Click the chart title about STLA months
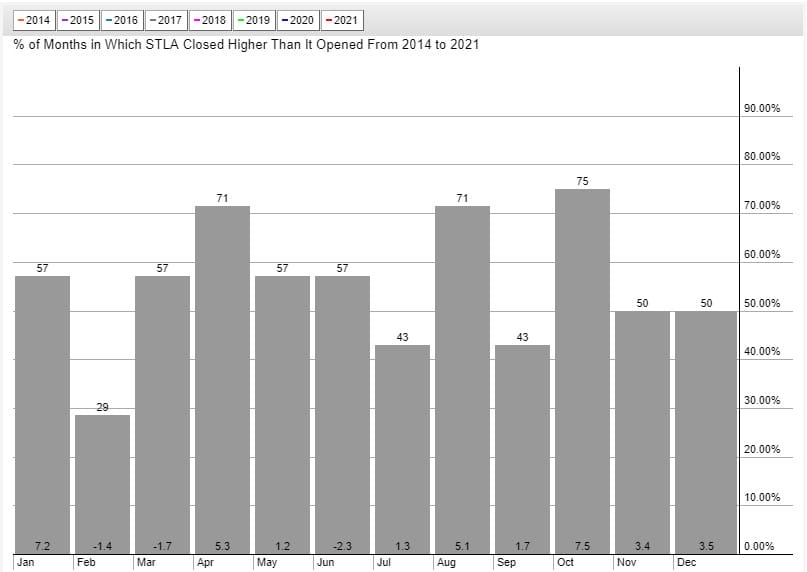The image size is (807, 572). (x=246, y=45)
